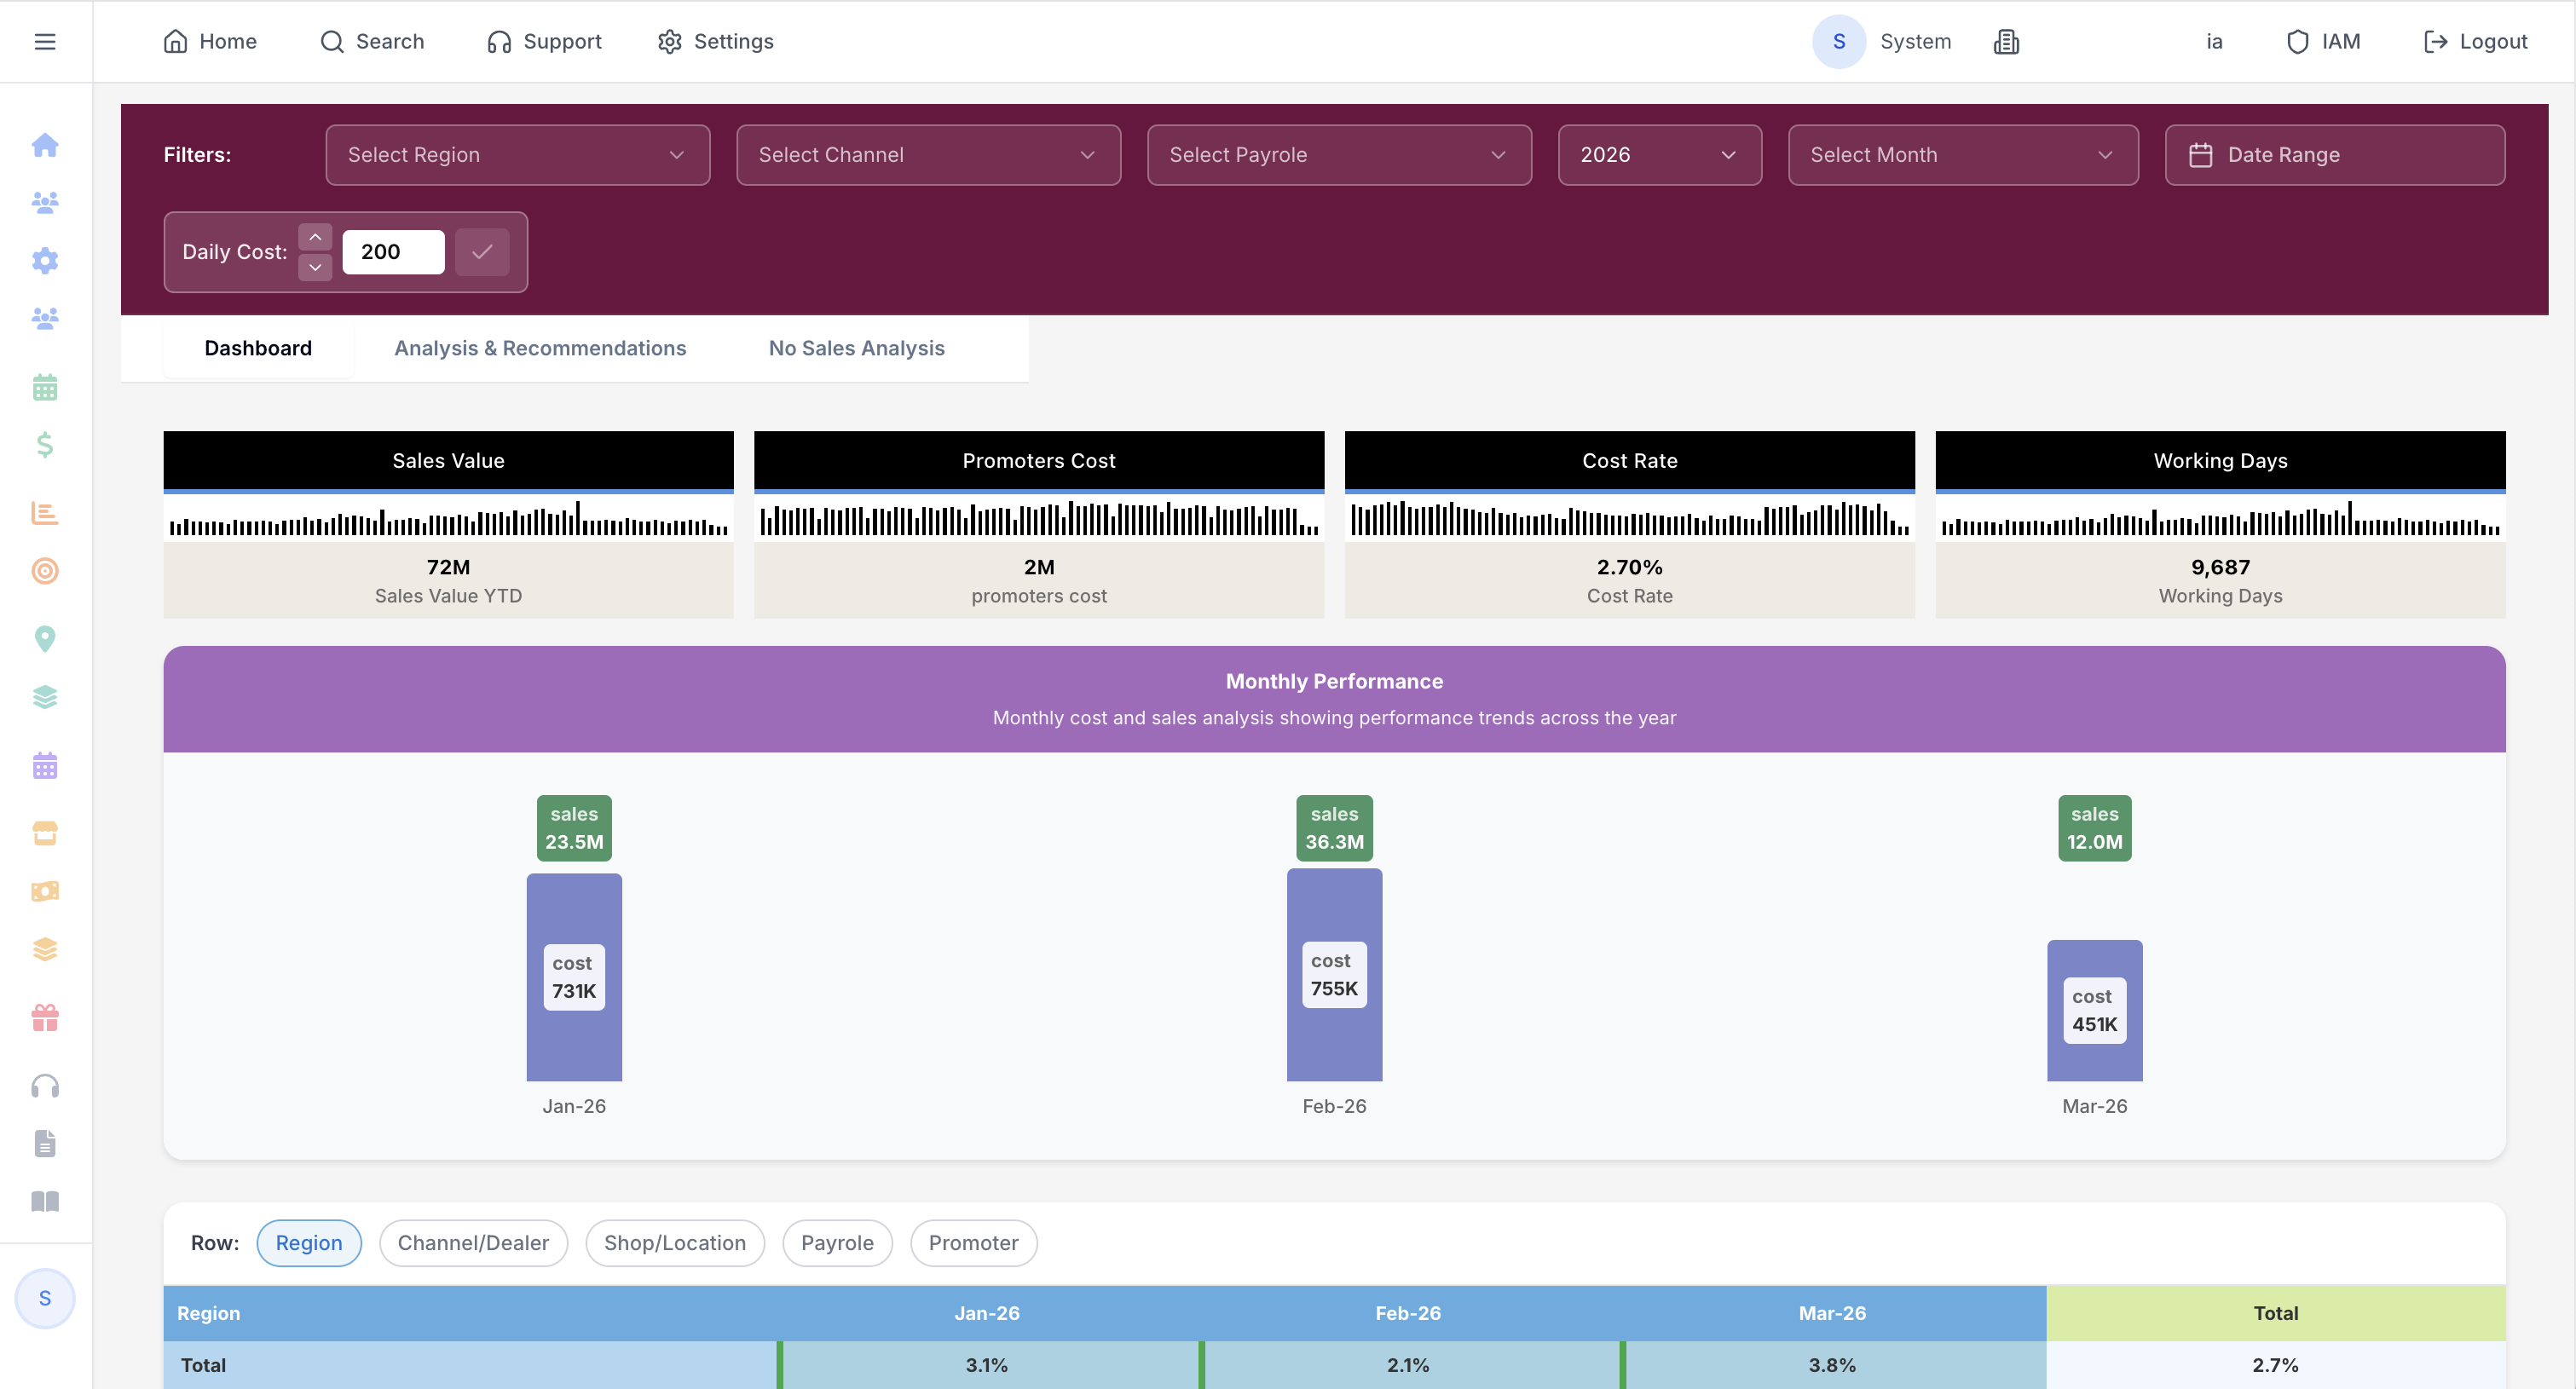Click the Logout link
The image size is (2576, 1389).
point(2476,41)
